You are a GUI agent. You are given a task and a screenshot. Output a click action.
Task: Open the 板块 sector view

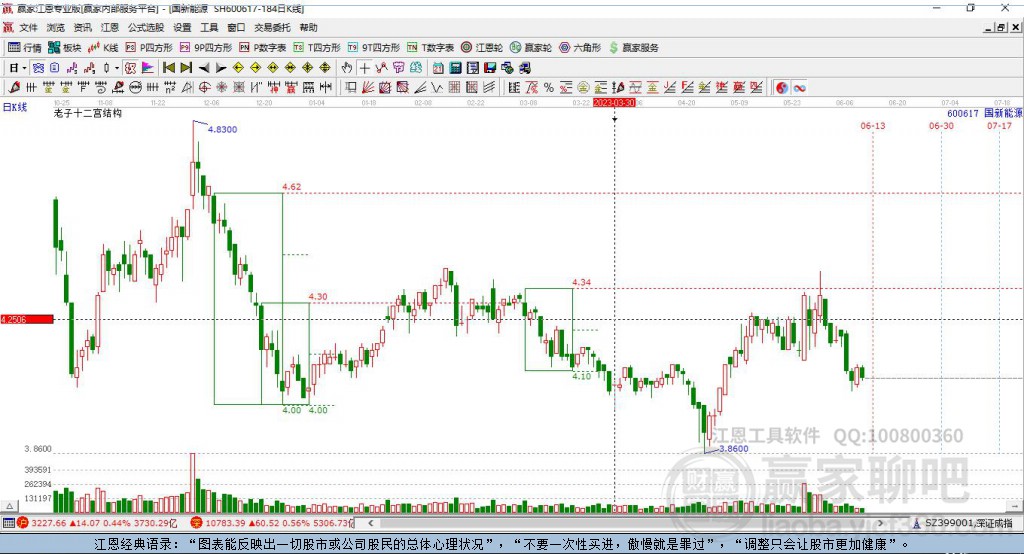(65, 48)
